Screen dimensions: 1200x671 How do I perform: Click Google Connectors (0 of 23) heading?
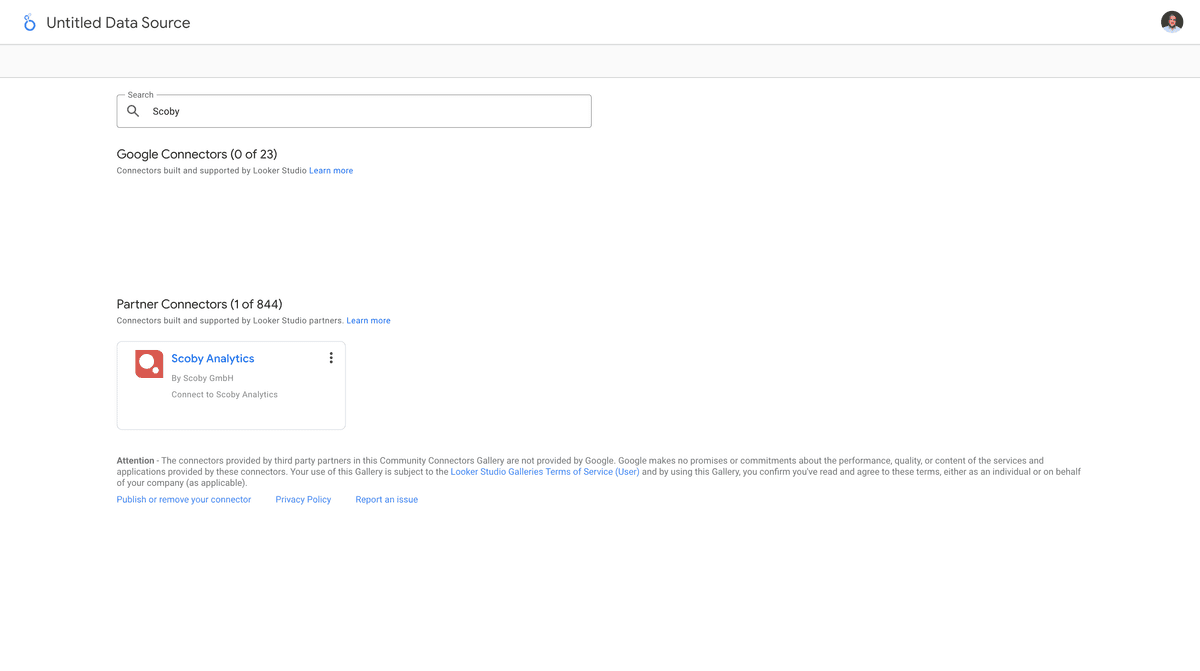[197, 154]
